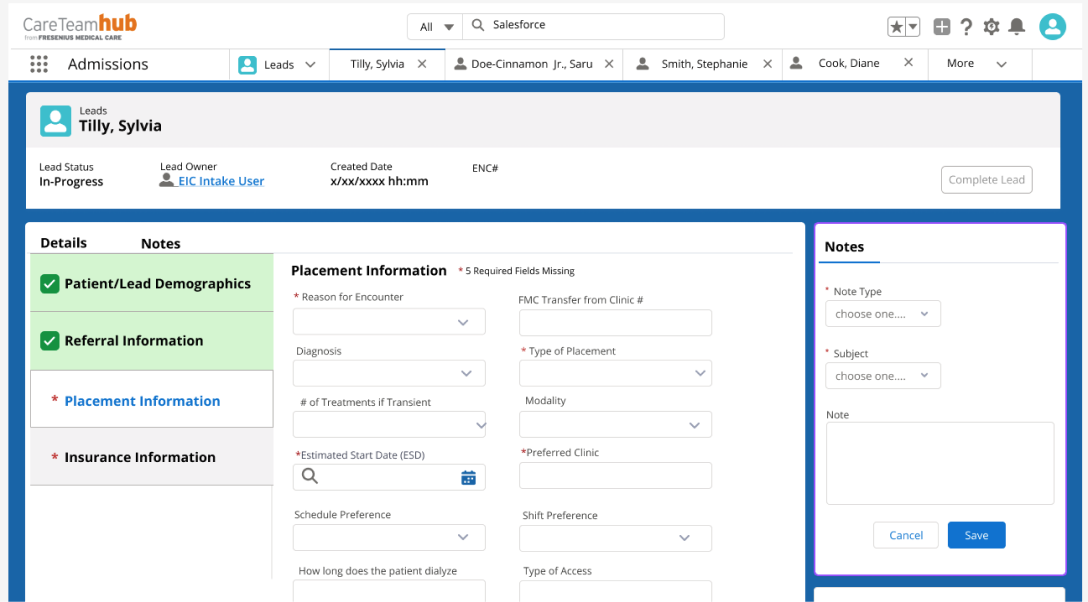1088x602 pixels.
Task: Click the global add plus icon
Action: tap(942, 27)
